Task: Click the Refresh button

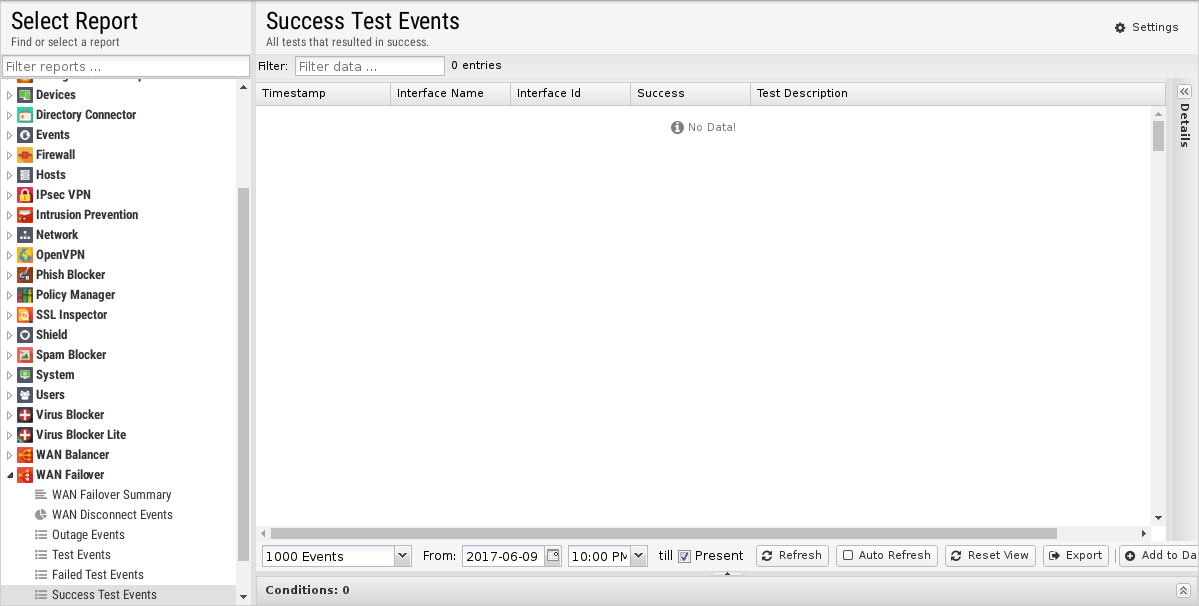Action: pyautogui.click(x=792, y=556)
